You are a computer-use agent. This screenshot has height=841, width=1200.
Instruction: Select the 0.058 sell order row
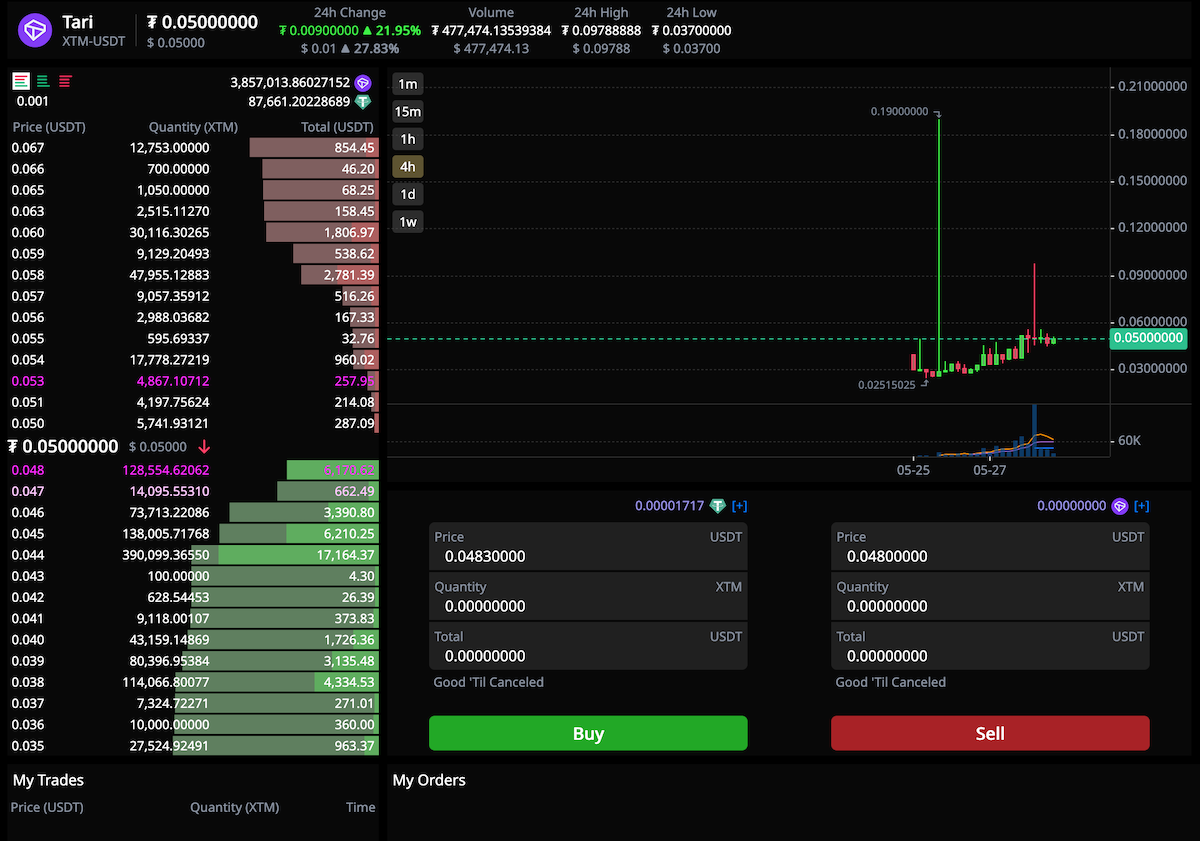pyautogui.click(x=193, y=275)
